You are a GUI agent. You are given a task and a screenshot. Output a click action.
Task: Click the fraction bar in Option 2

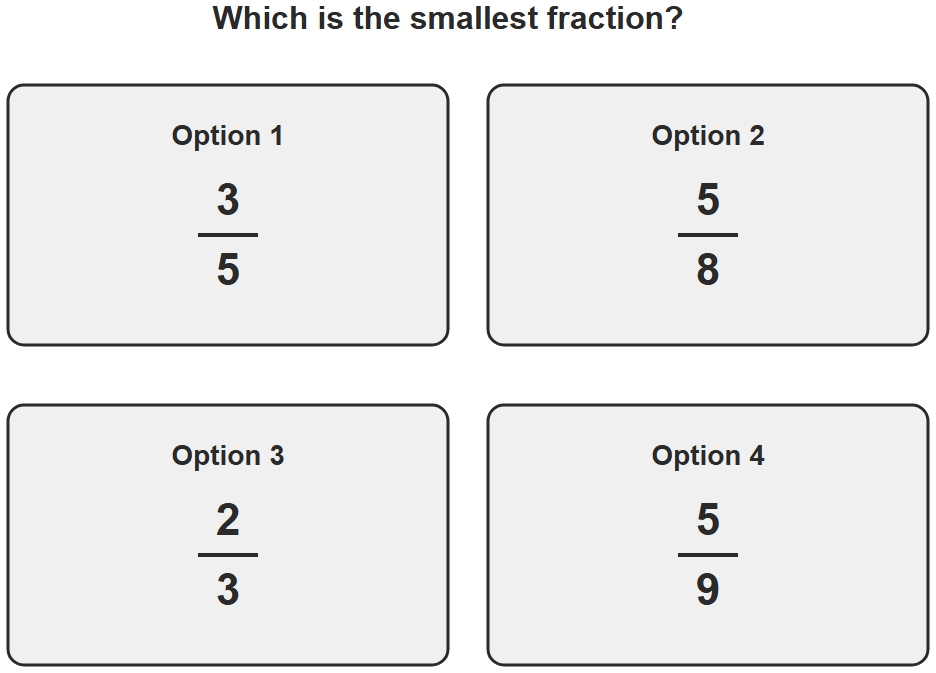coord(708,235)
